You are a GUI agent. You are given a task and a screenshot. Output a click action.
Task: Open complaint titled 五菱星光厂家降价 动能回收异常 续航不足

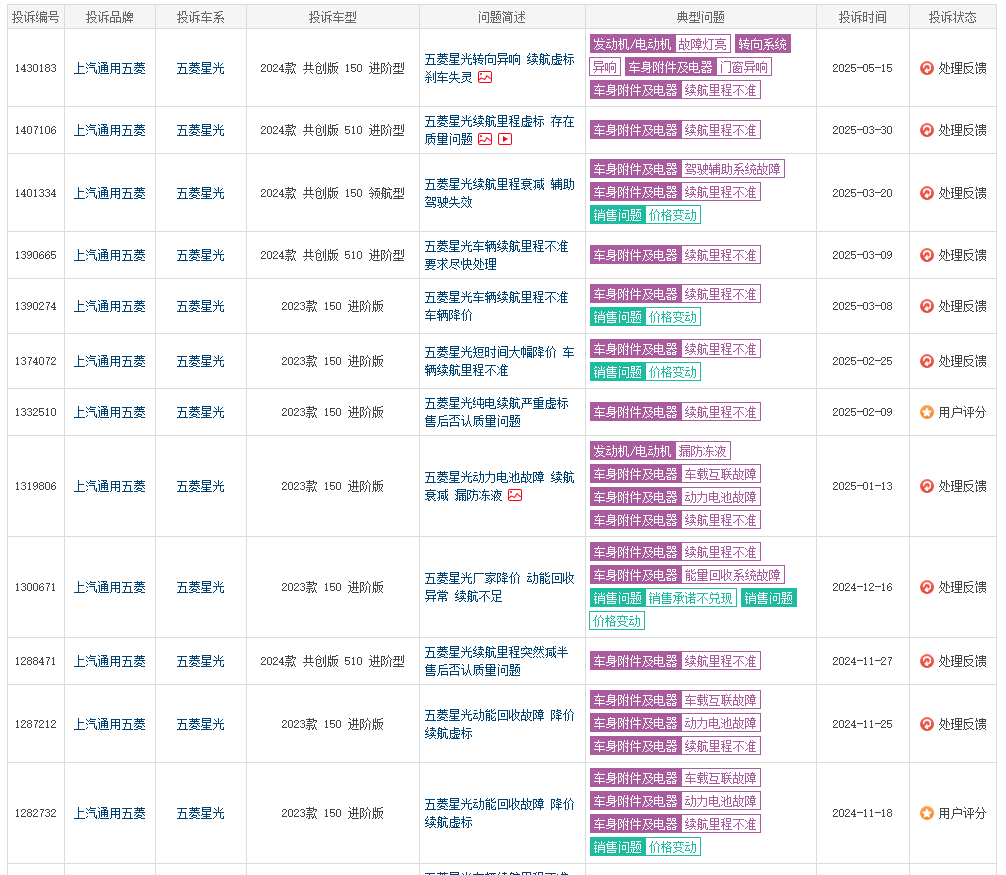tap(499, 587)
